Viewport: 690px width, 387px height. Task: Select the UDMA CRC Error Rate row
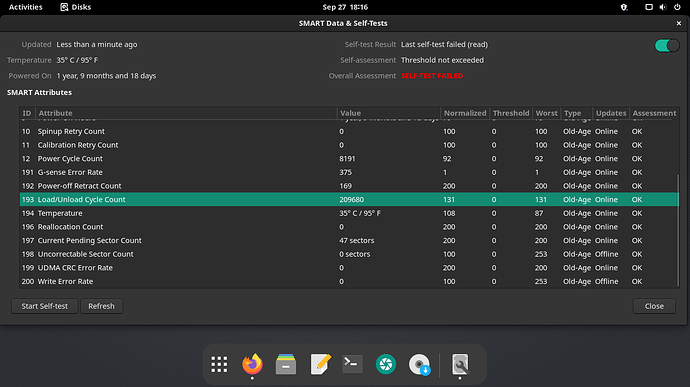349,268
